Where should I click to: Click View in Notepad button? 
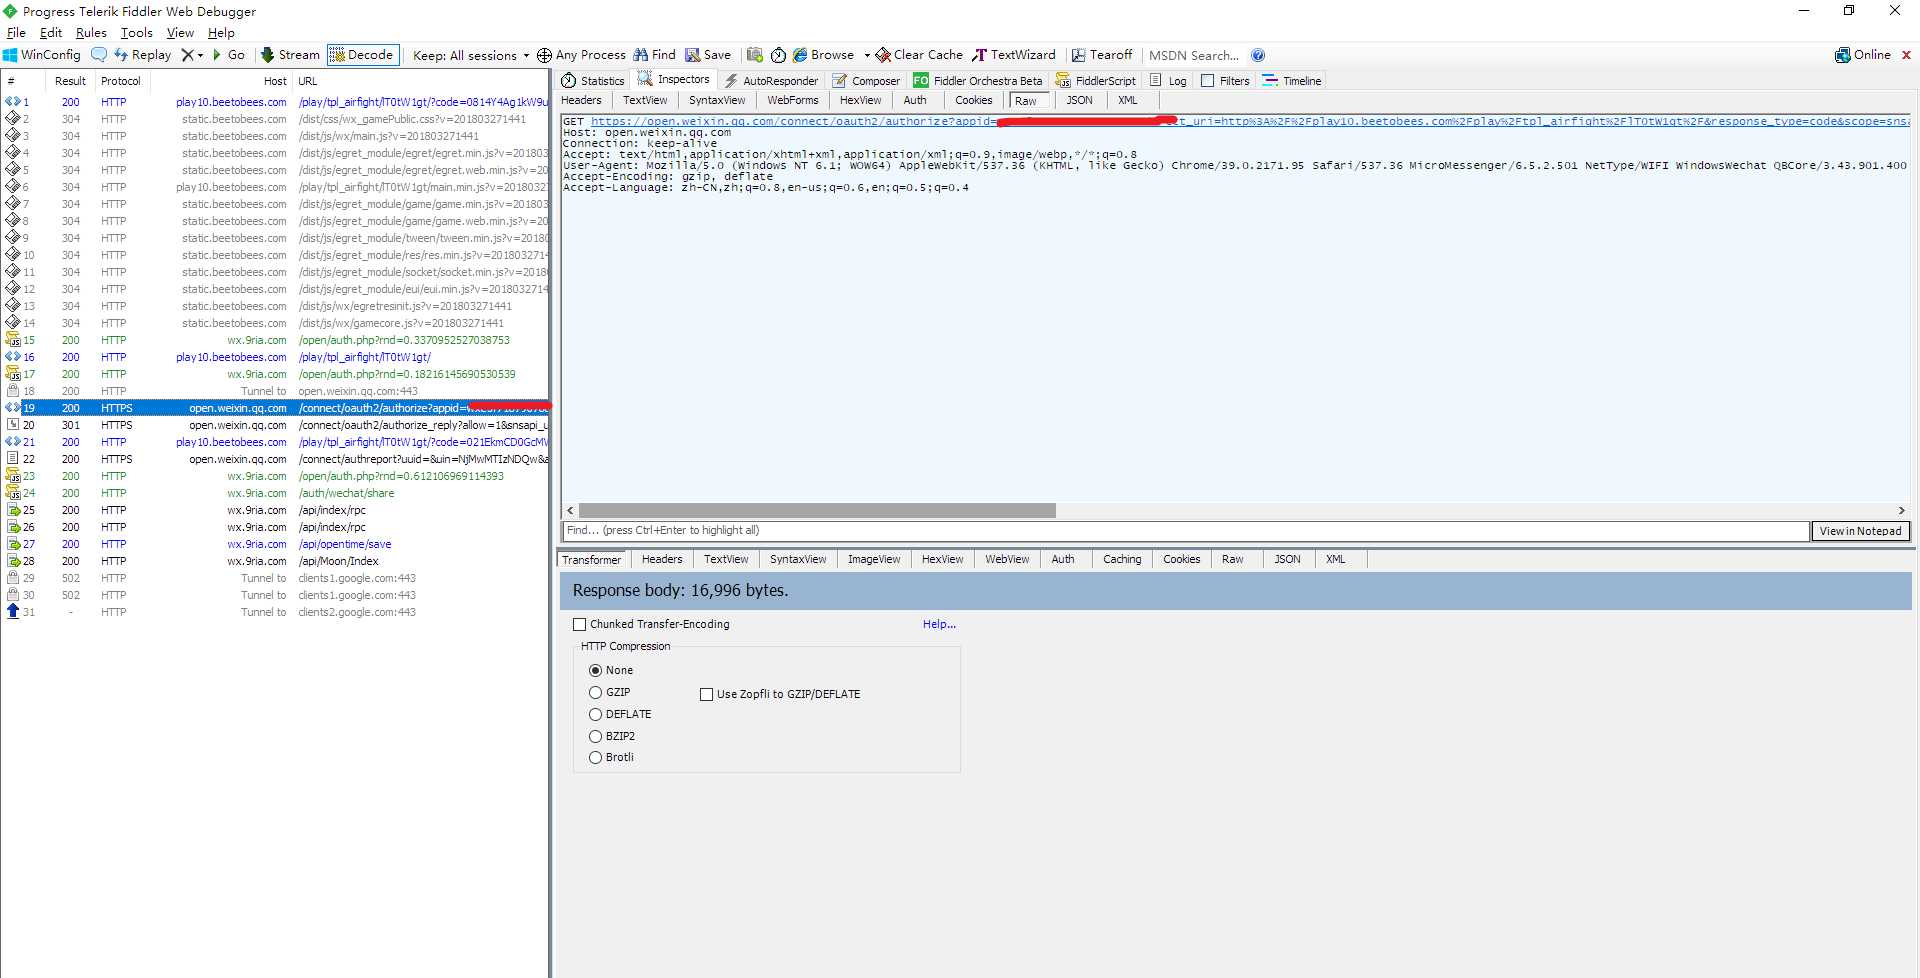1860,531
